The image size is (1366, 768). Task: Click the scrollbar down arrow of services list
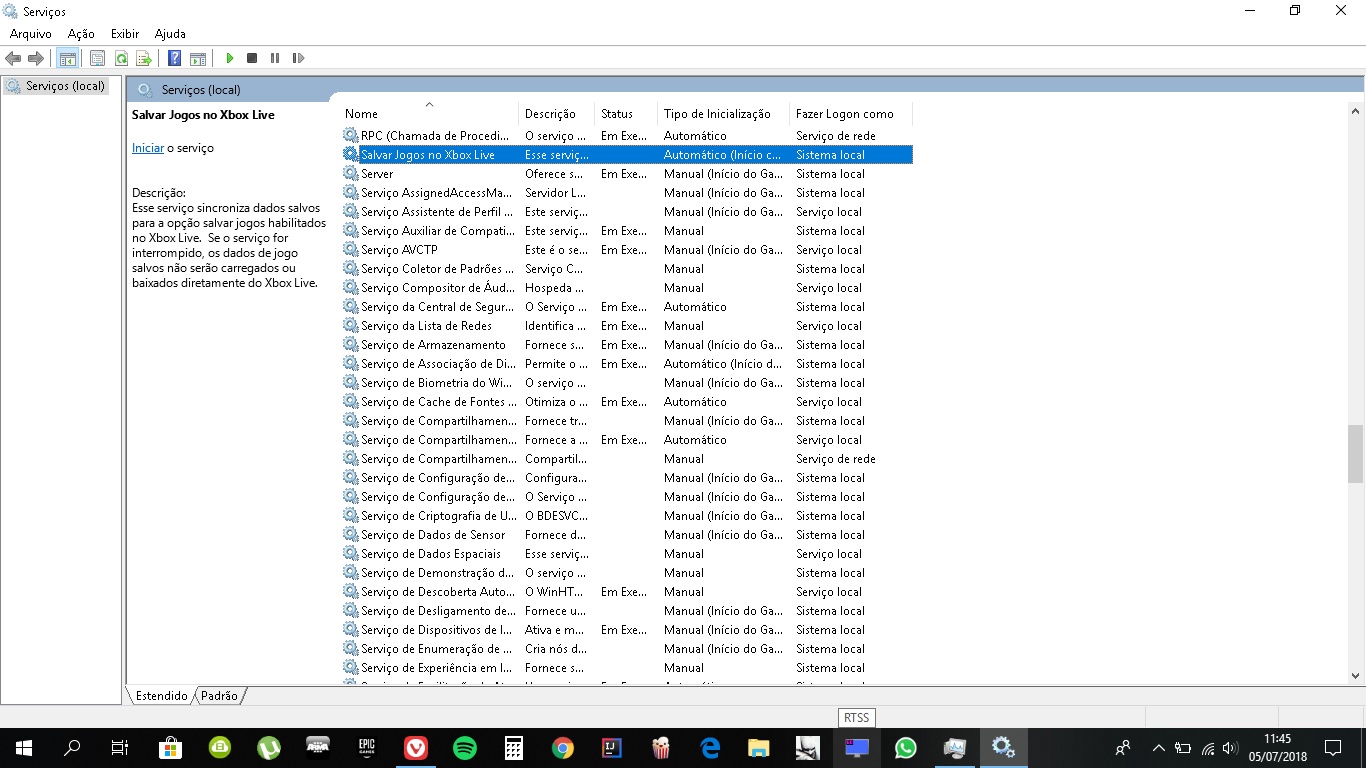[x=1355, y=676]
